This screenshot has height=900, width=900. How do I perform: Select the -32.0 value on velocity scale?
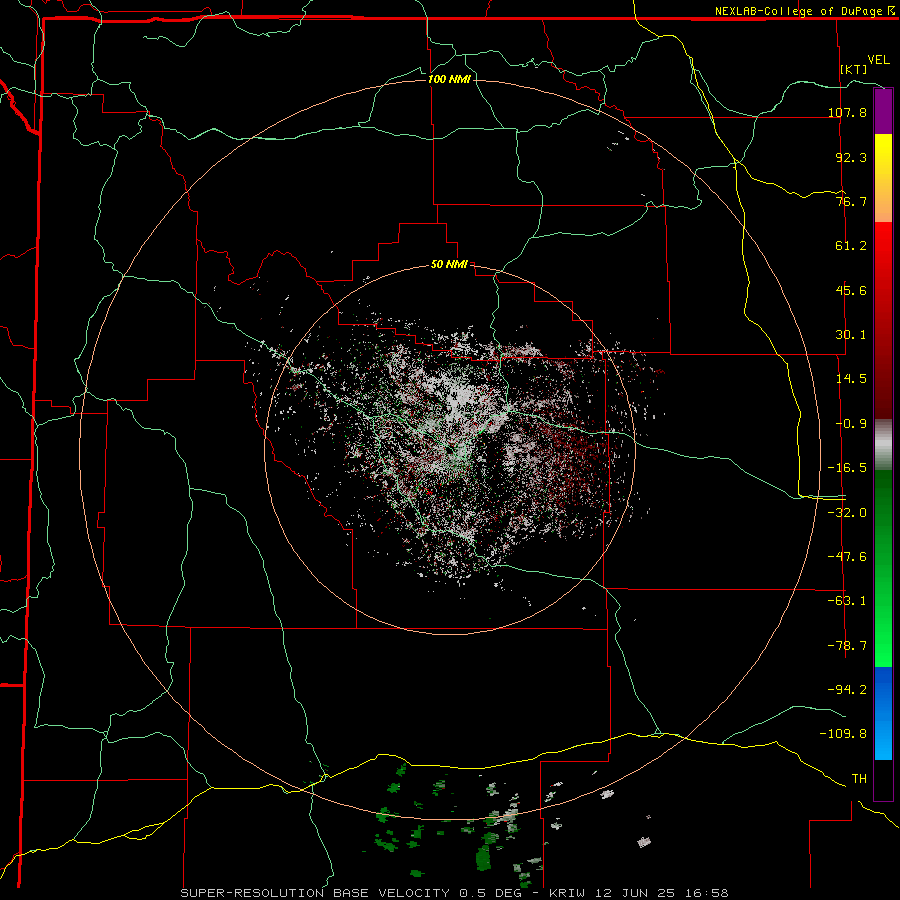[847, 513]
